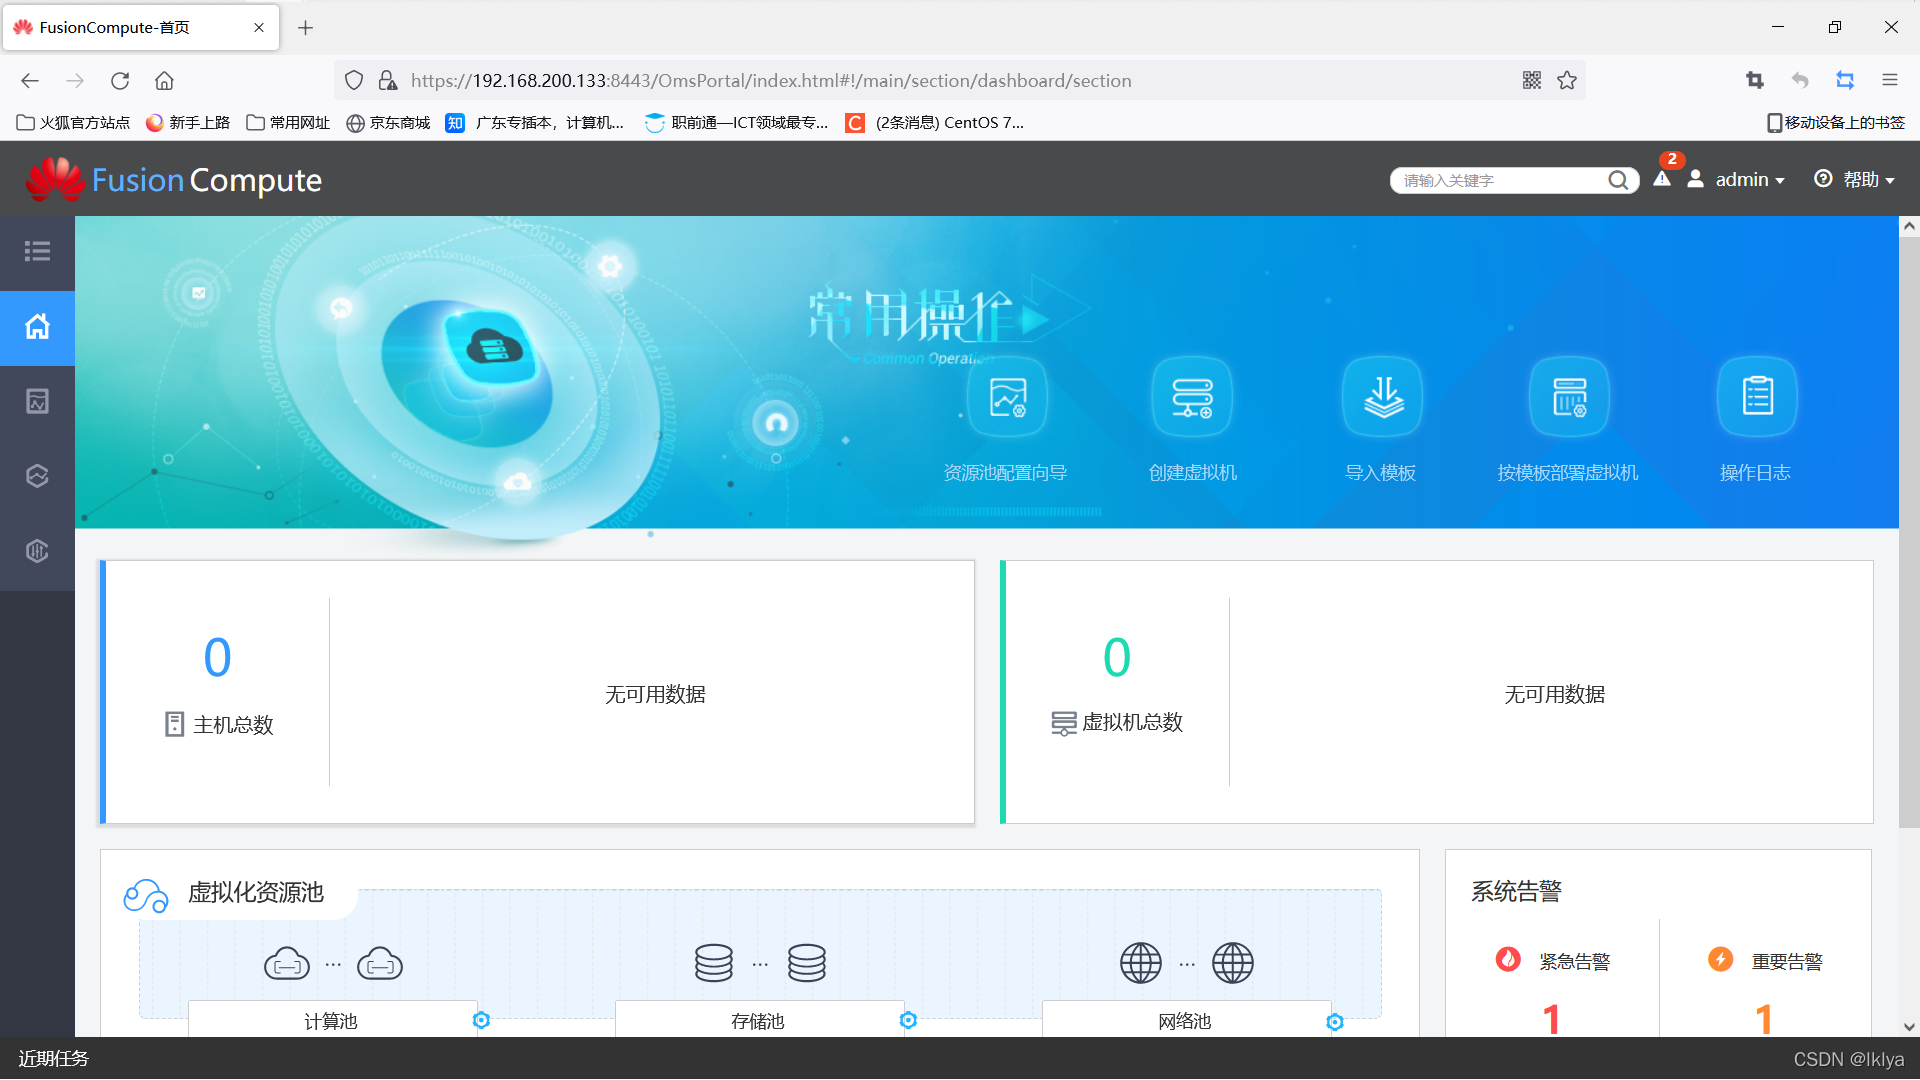Expand the sidebar menu list icon
Viewport: 1920px width, 1080px height.
pos(37,251)
